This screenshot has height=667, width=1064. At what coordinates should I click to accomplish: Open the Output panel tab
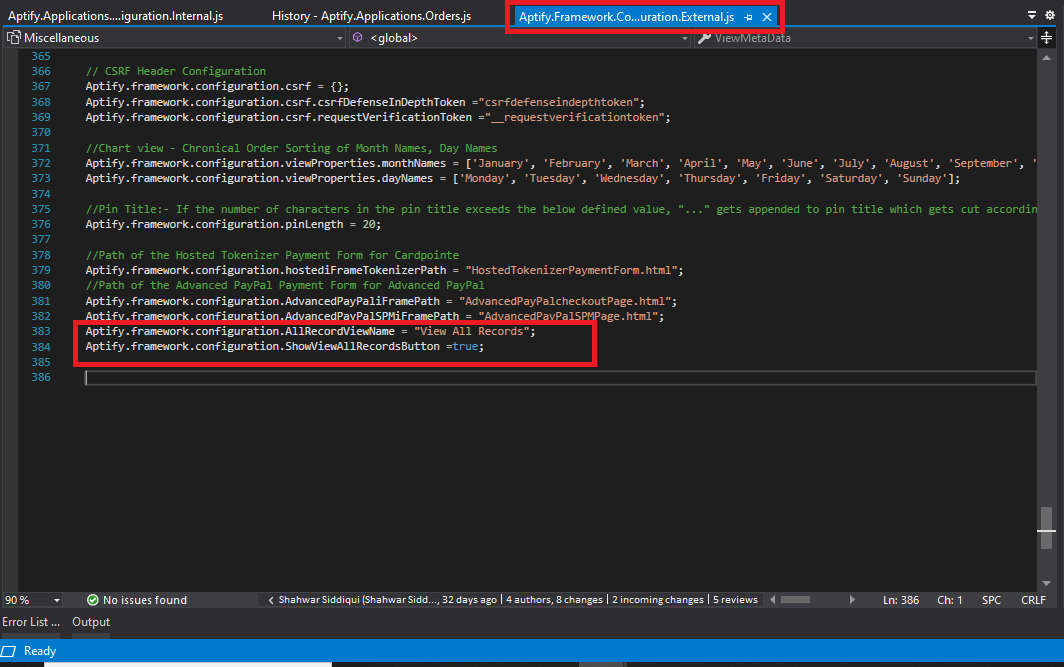[x=91, y=622]
